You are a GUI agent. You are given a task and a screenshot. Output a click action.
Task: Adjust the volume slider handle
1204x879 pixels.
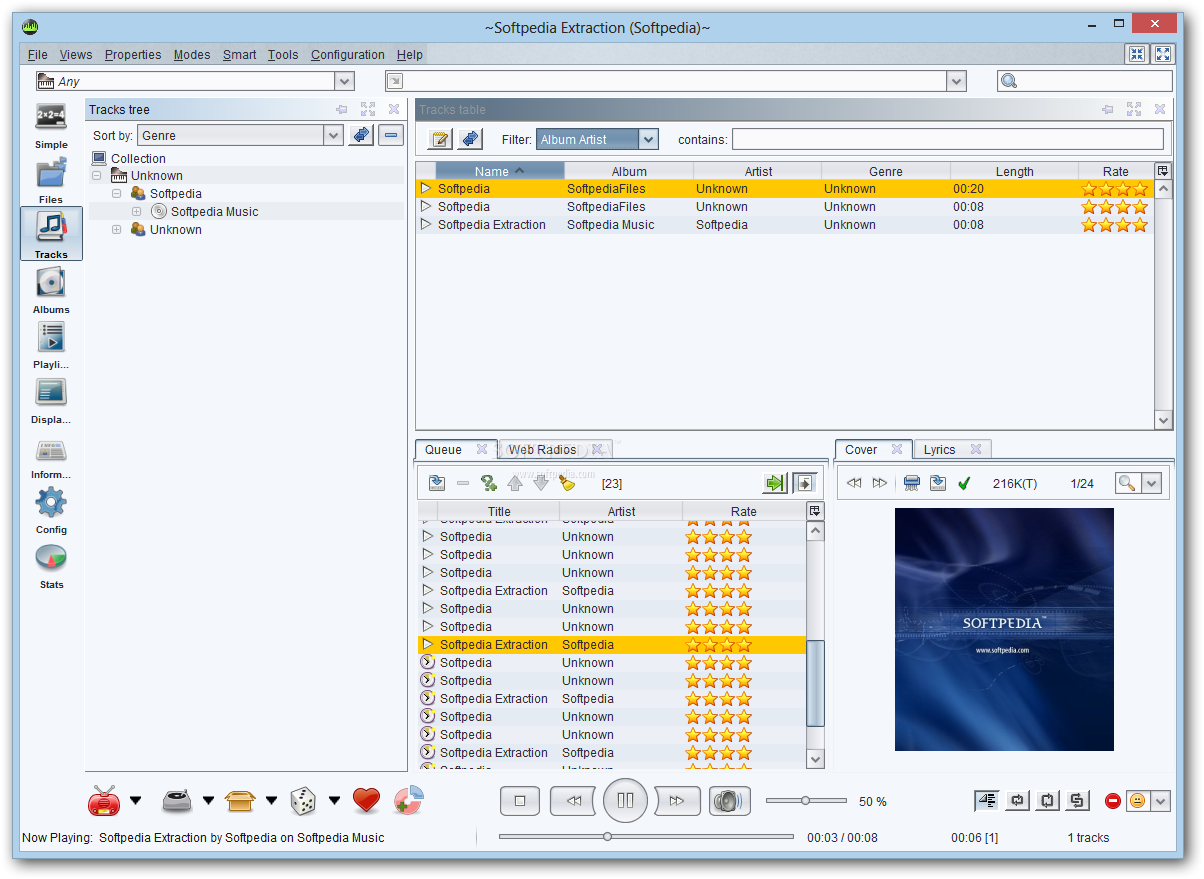coord(805,800)
